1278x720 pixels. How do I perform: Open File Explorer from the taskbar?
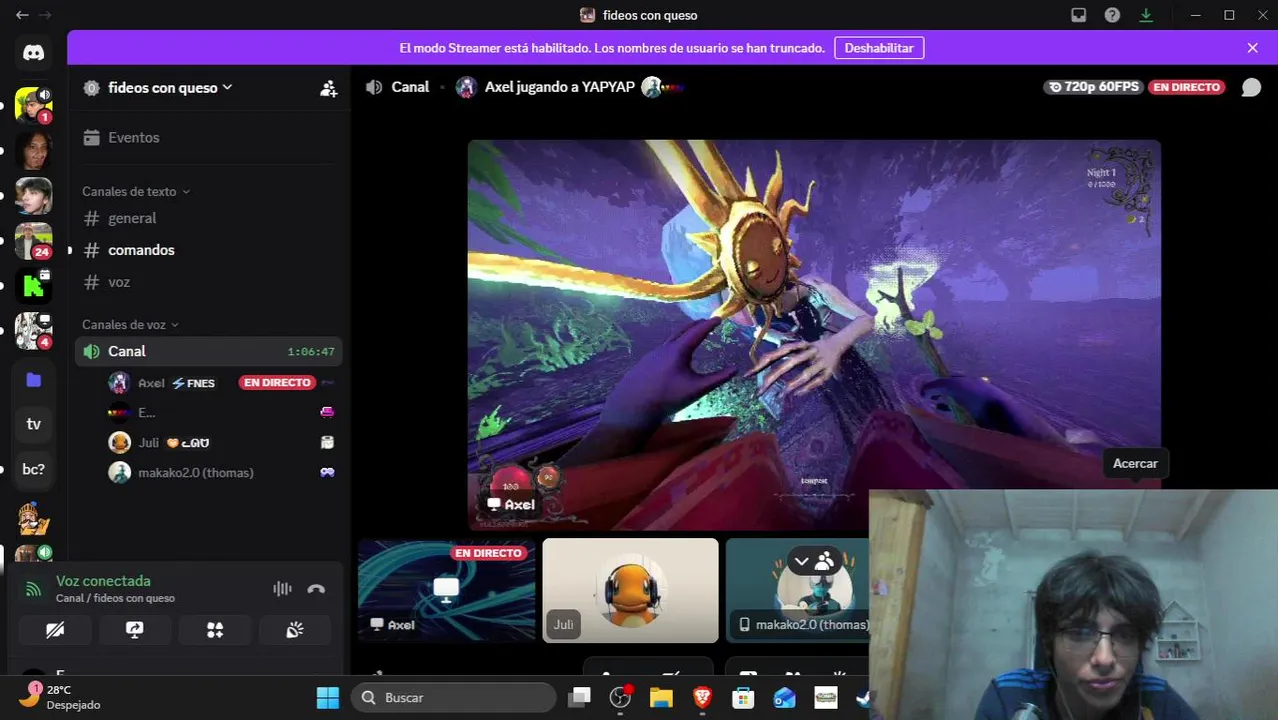point(661,697)
